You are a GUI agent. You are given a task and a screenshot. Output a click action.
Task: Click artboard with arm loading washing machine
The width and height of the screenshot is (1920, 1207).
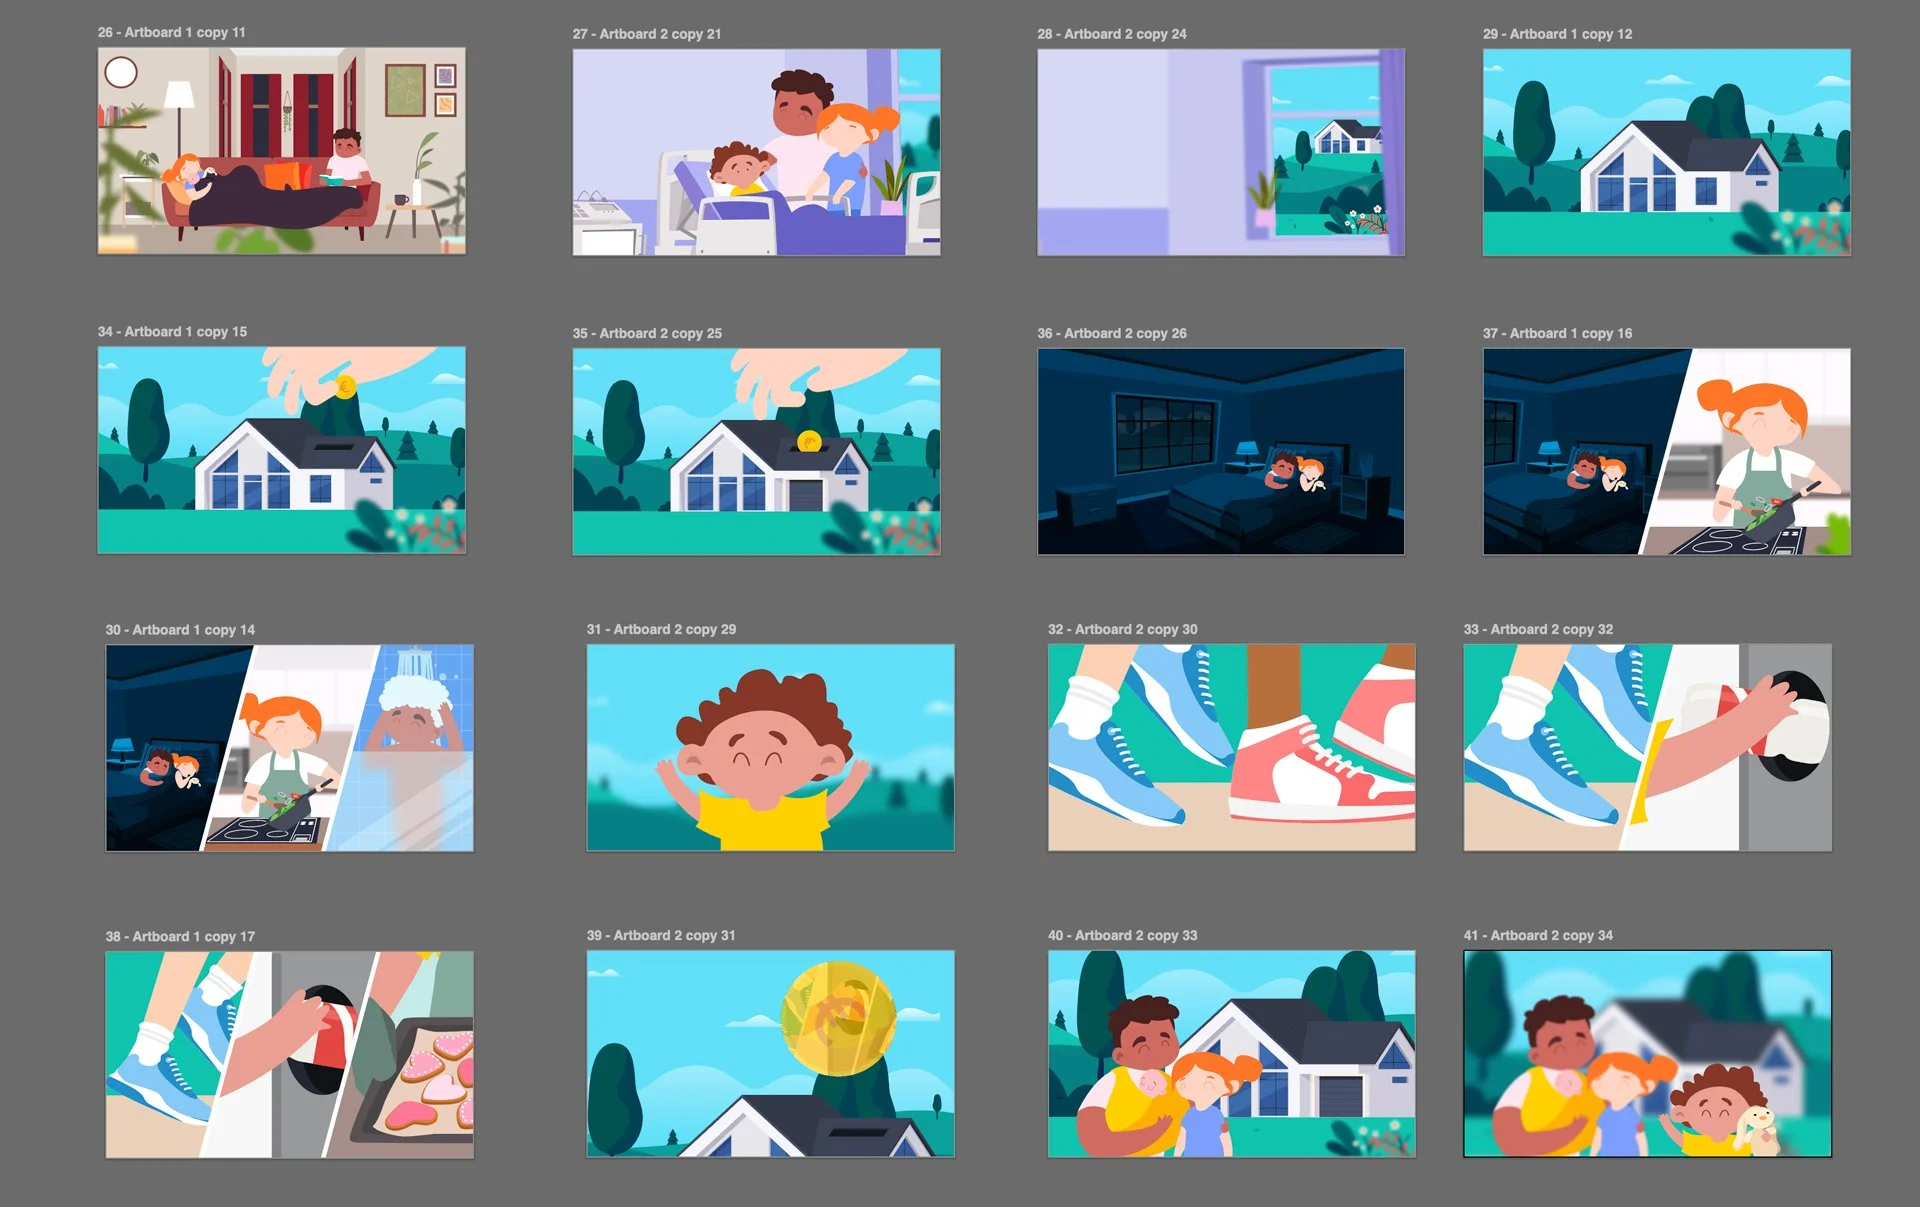point(1647,748)
